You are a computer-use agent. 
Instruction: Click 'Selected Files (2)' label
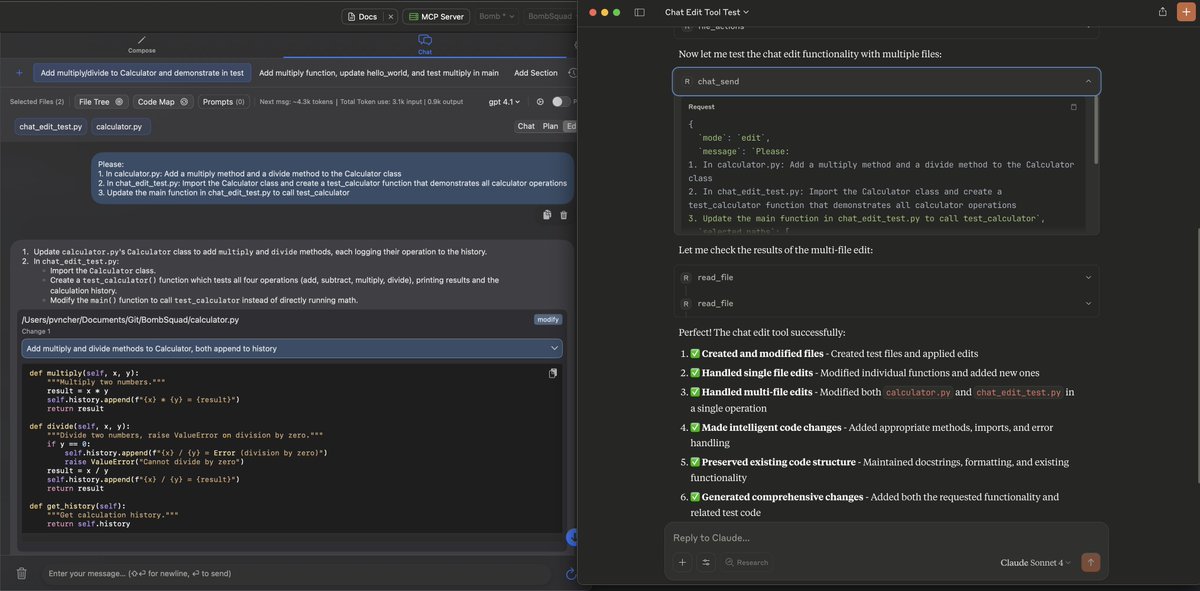(x=37, y=102)
